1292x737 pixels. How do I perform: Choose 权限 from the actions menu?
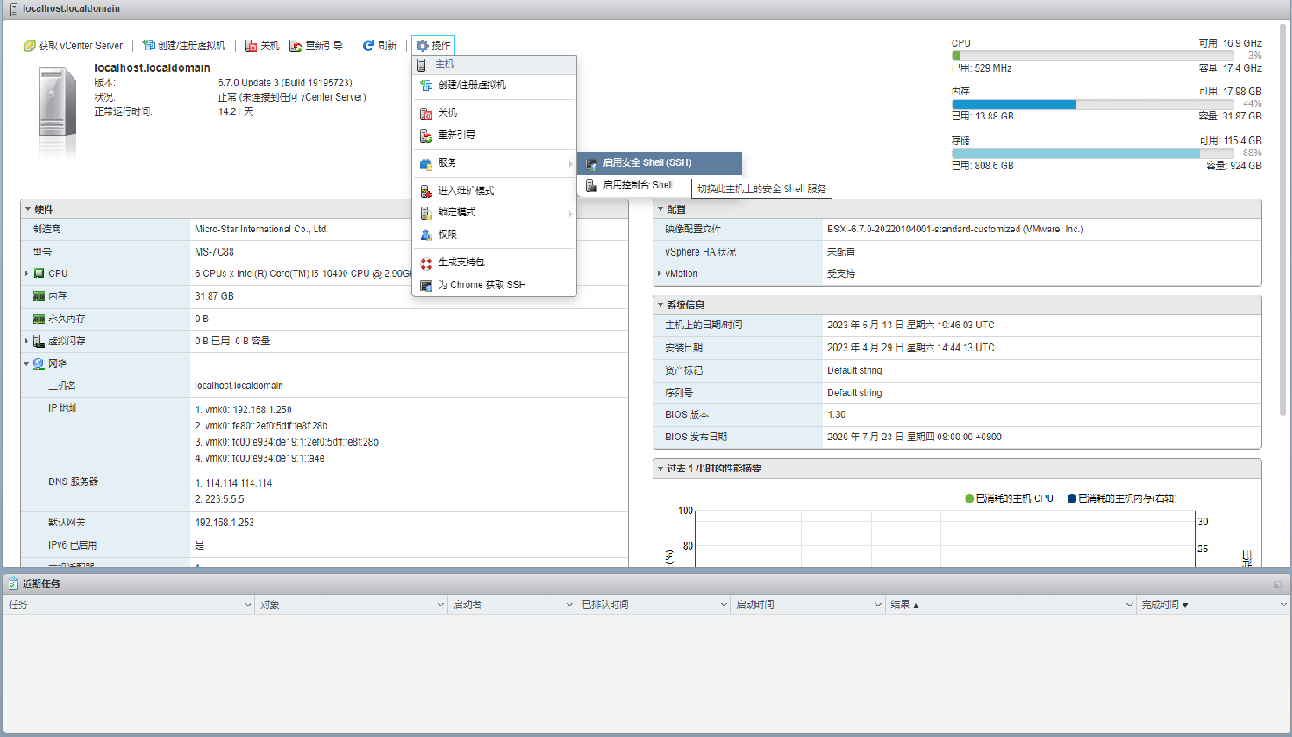click(x=494, y=235)
